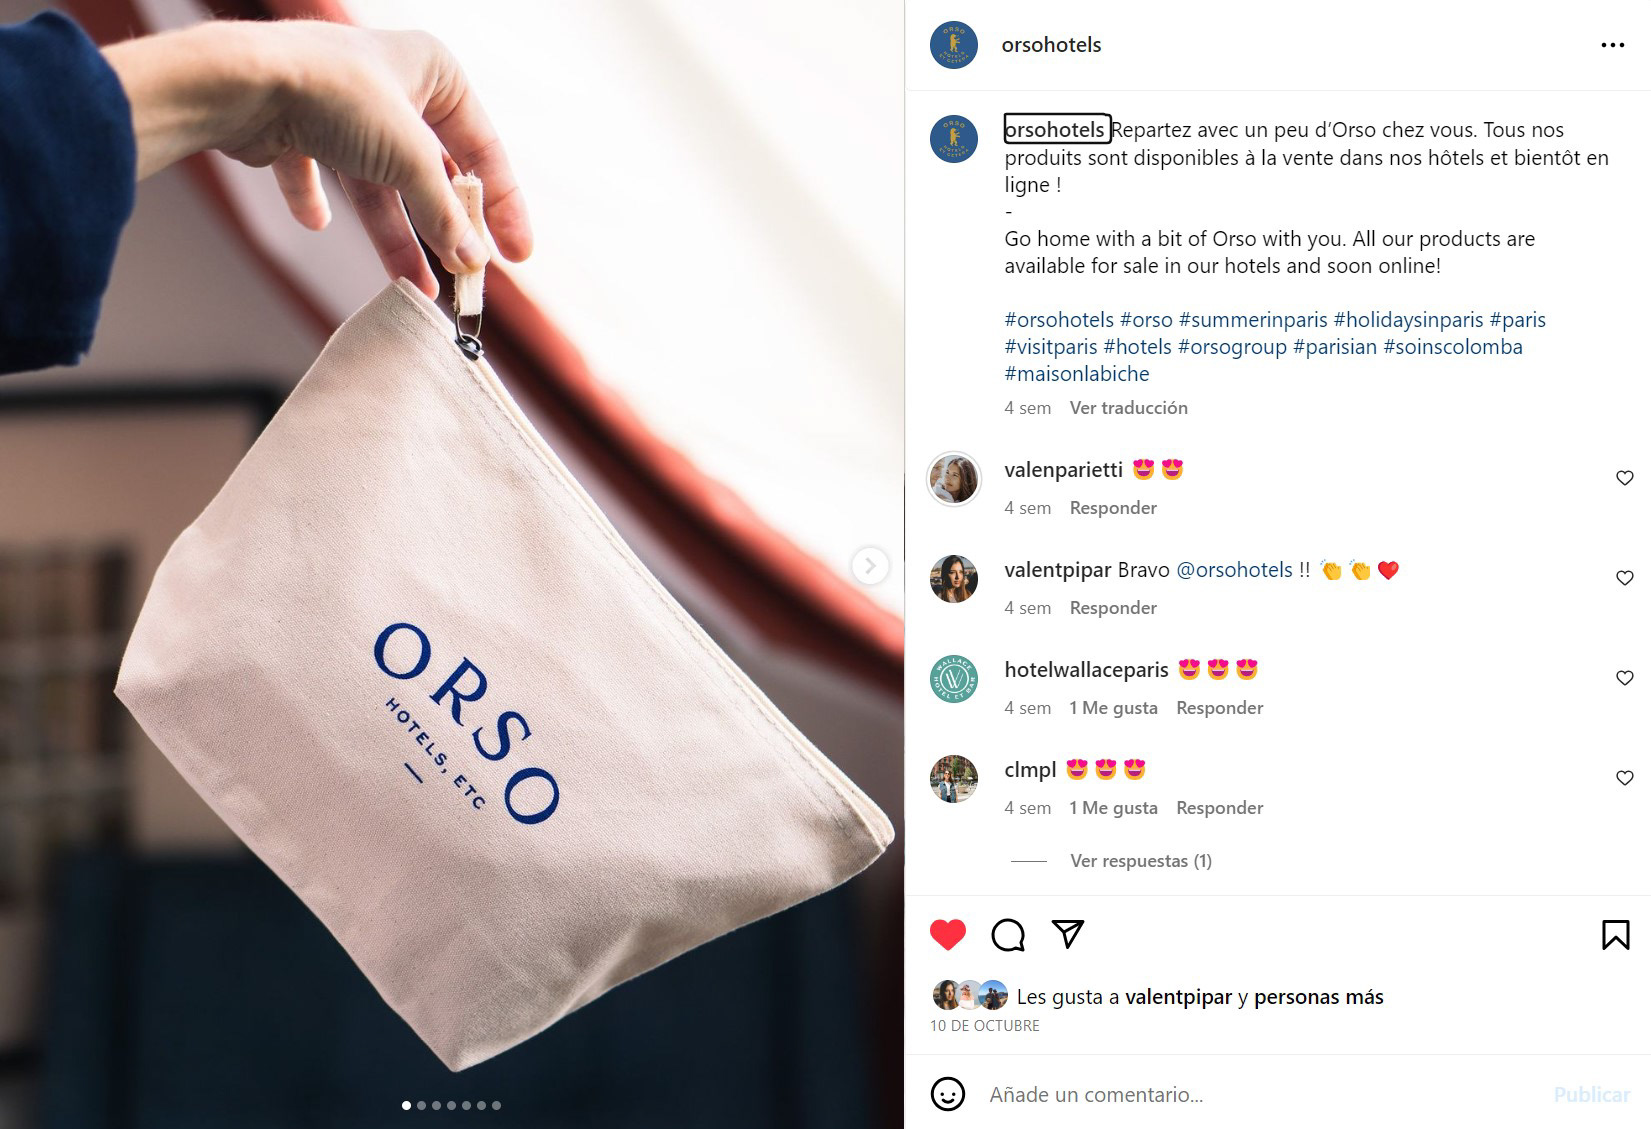Screen dimensions: 1651x1129
Task: Open the three-dots more options menu
Action: (x=1612, y=45)
